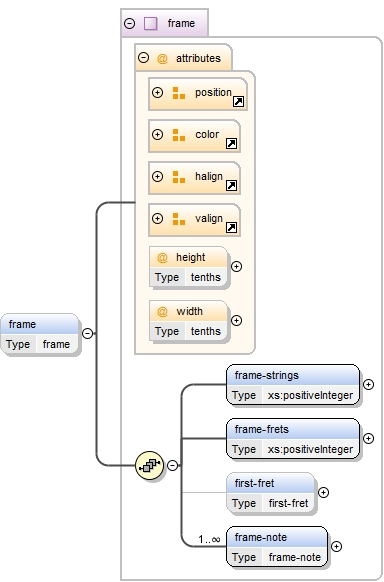Expand the frame-frets element
The height and width of the screenshot is (582, 384).
pos(368,439)
